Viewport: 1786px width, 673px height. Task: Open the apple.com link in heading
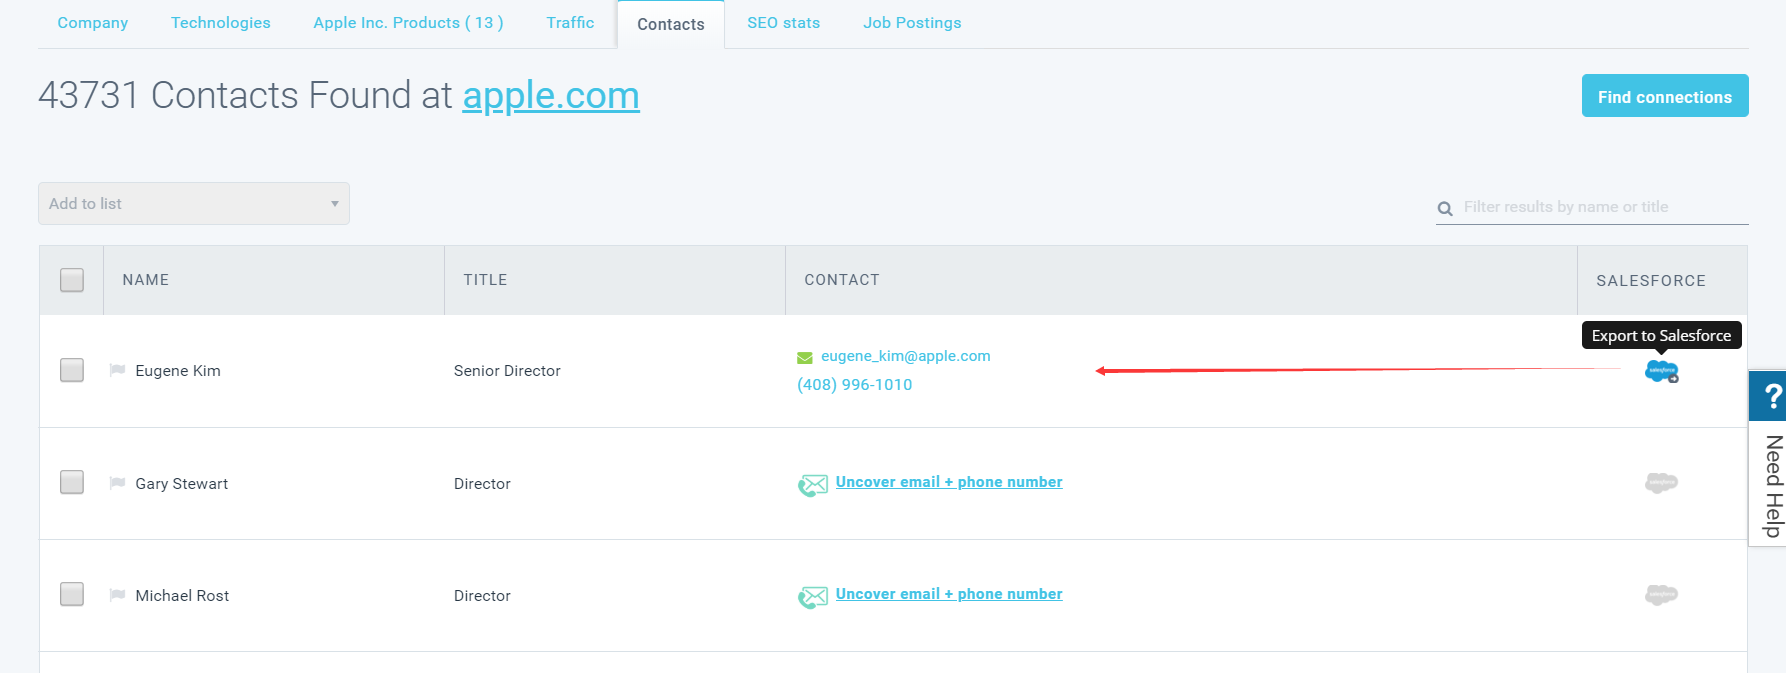click(550, 96)
